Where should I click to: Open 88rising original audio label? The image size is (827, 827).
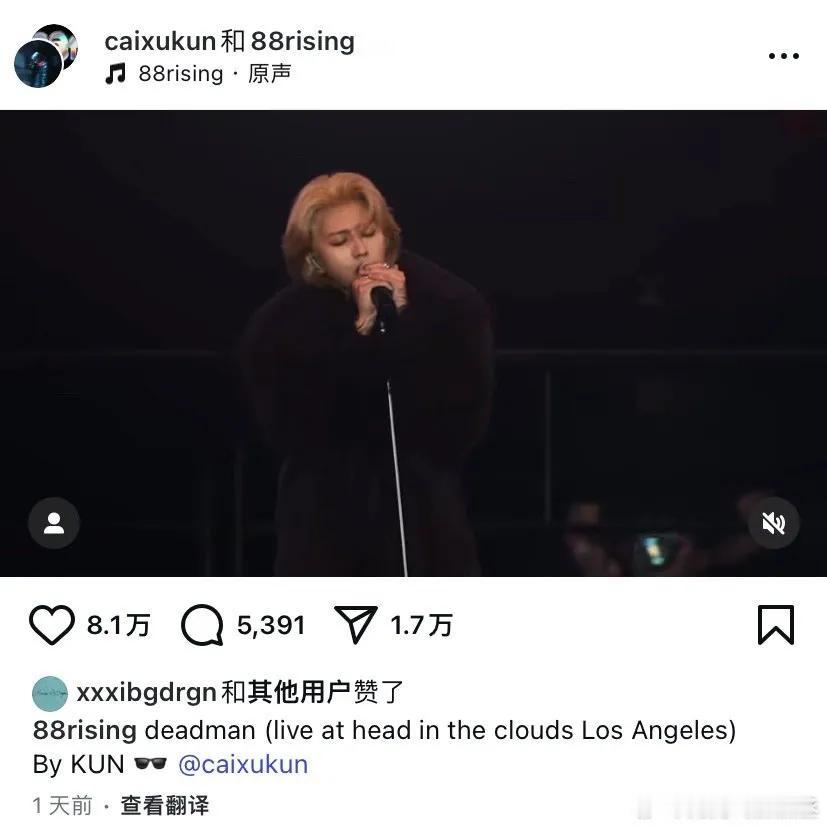[215, 74]
